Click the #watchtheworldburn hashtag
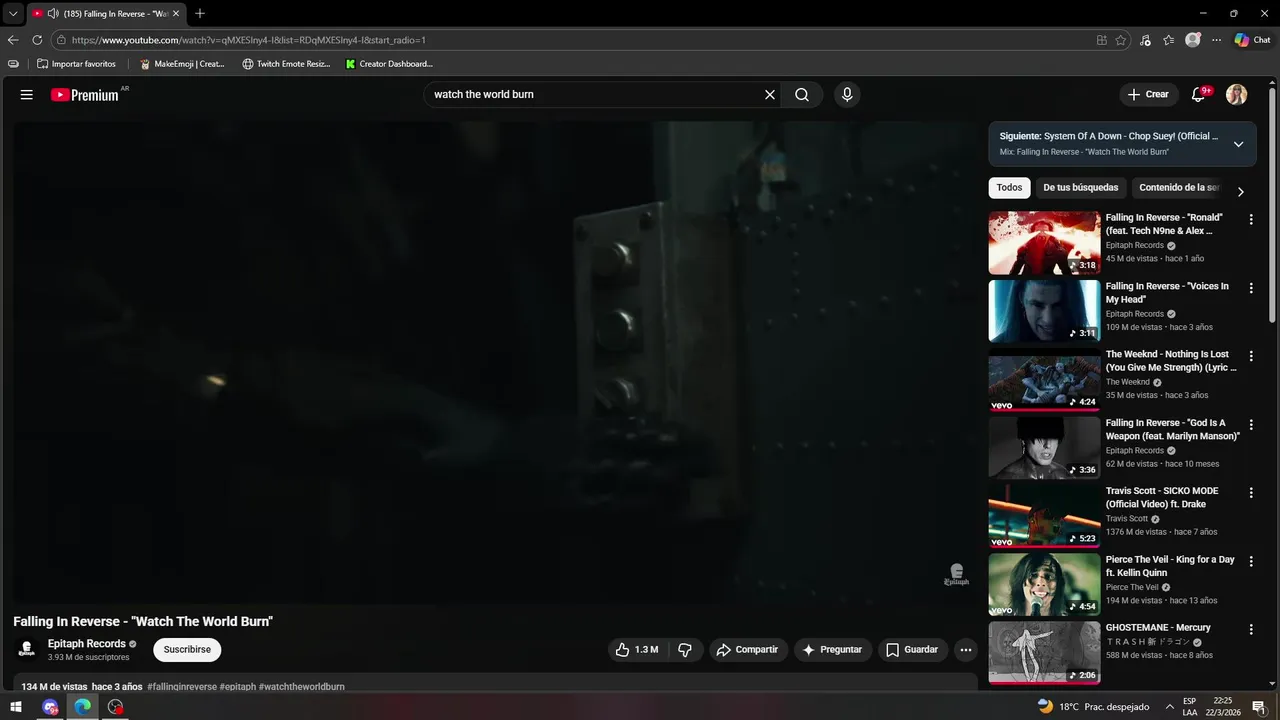The image size is (1280, 720). pos(301,687)
